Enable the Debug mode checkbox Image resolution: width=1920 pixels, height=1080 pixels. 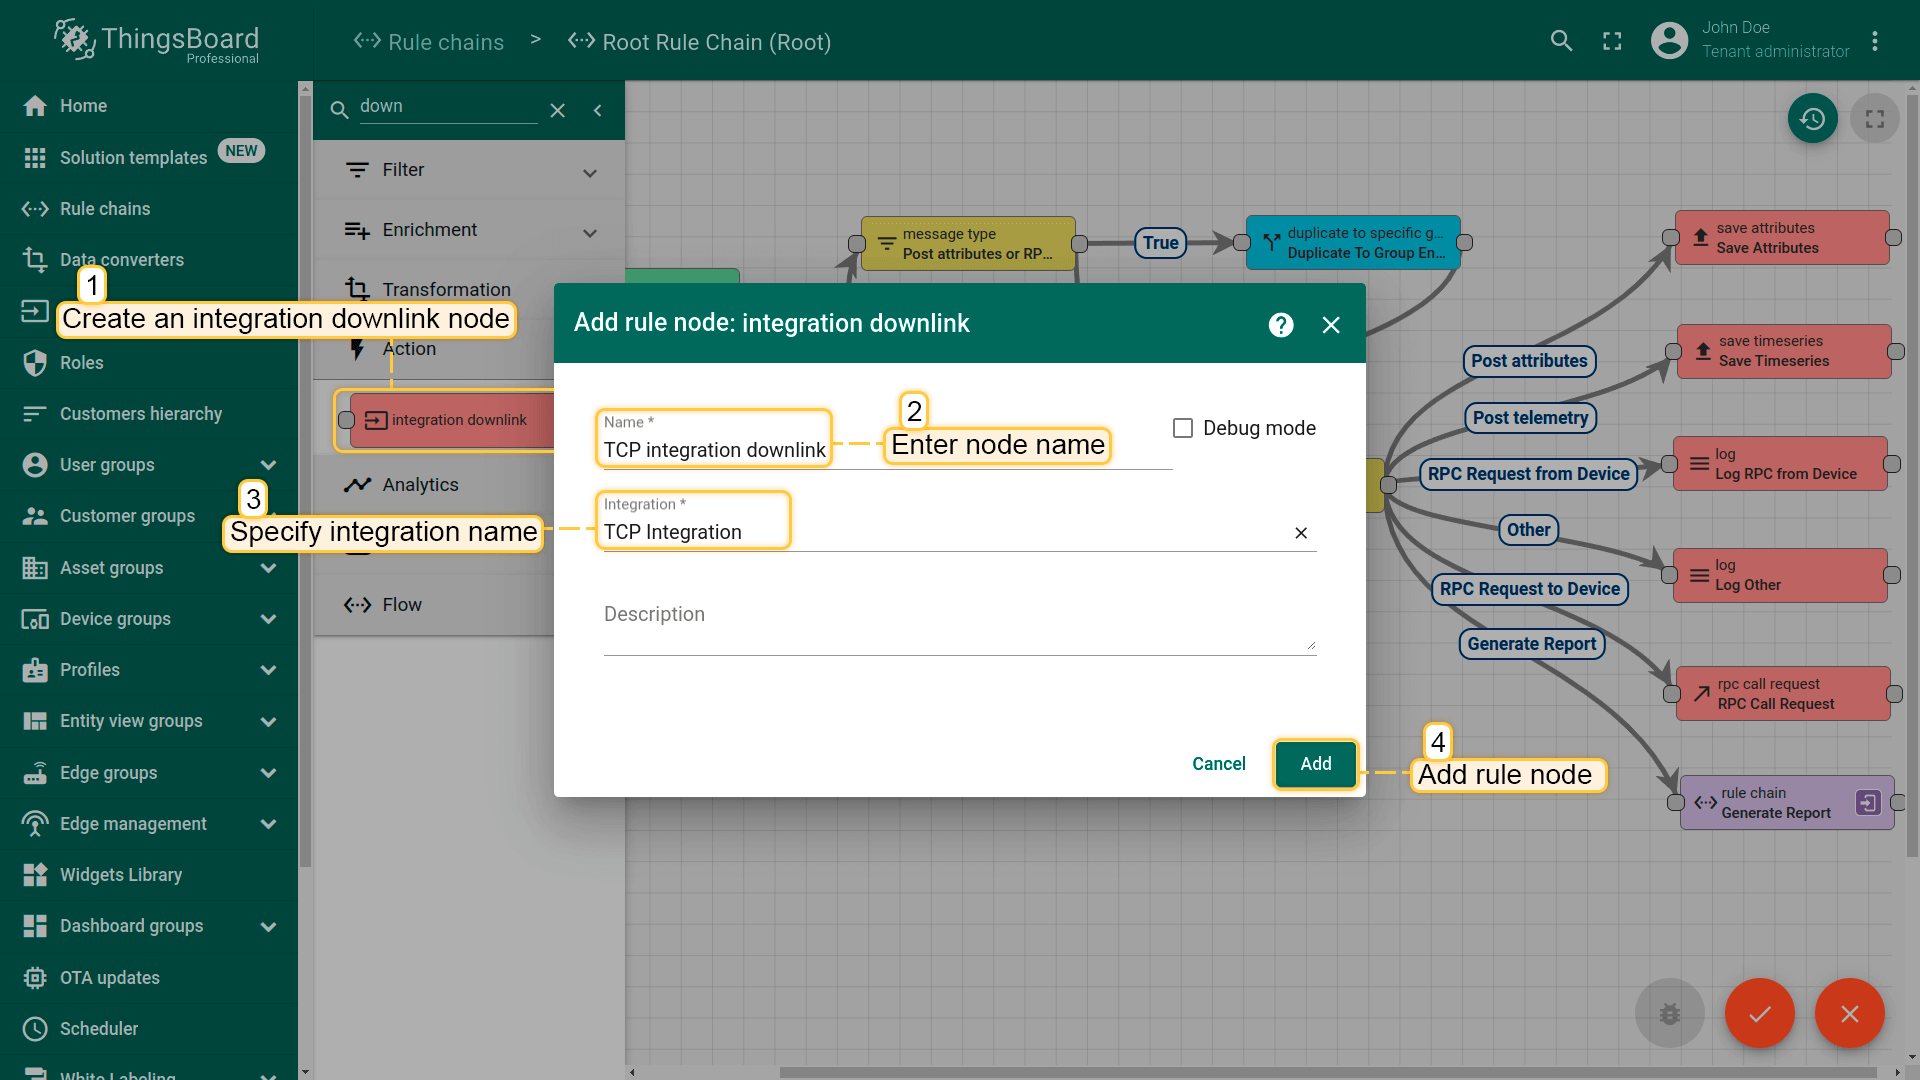[1183, 428]
